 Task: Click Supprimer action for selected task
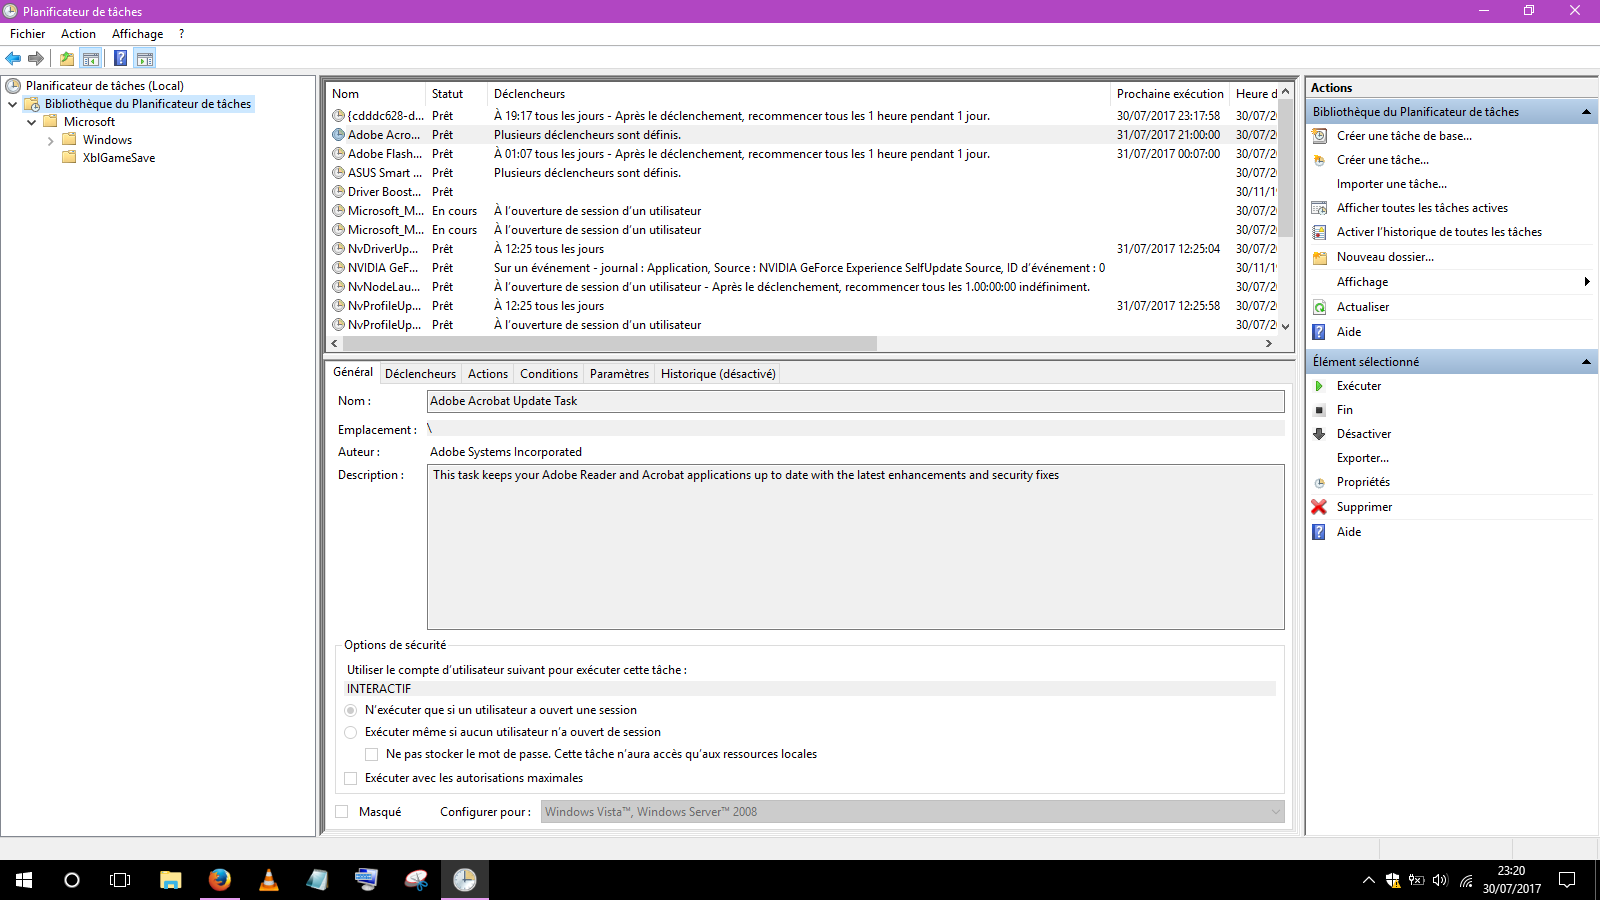pos(1364,507)
